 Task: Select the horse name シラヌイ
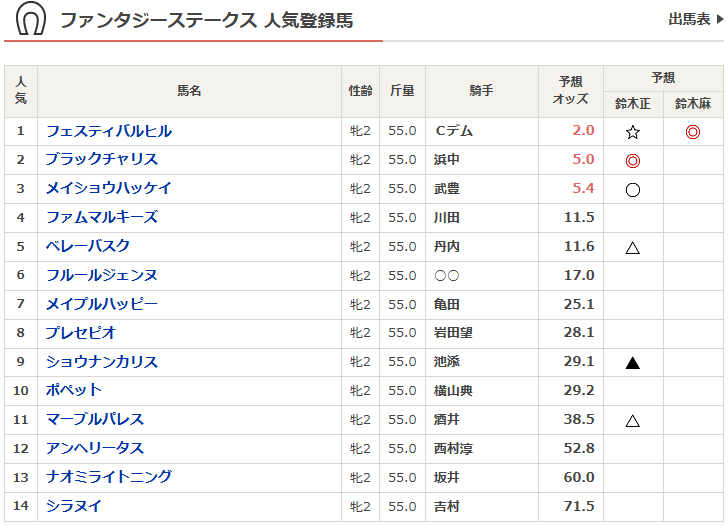(74, 506)
